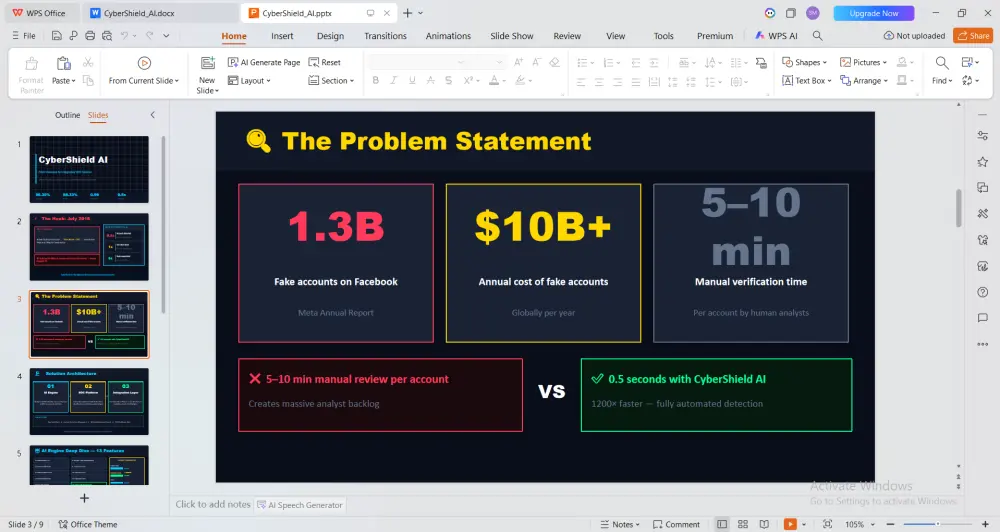Click the New Slide icon

point(207,63)
